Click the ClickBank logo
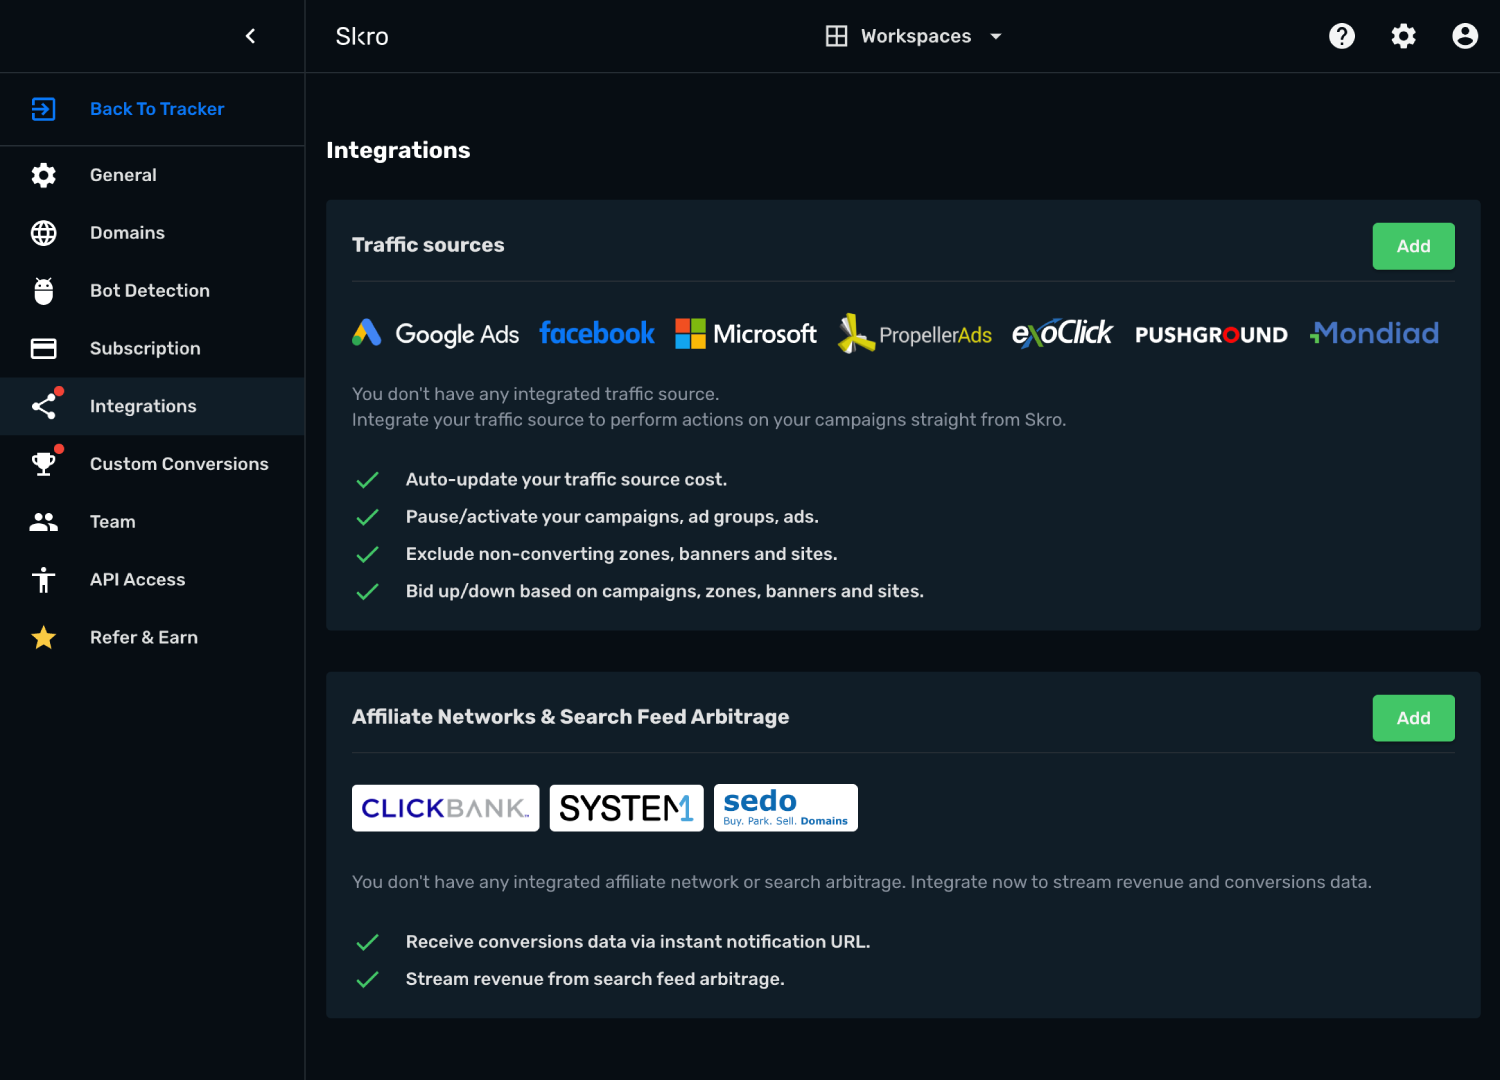 pos(445,808)
